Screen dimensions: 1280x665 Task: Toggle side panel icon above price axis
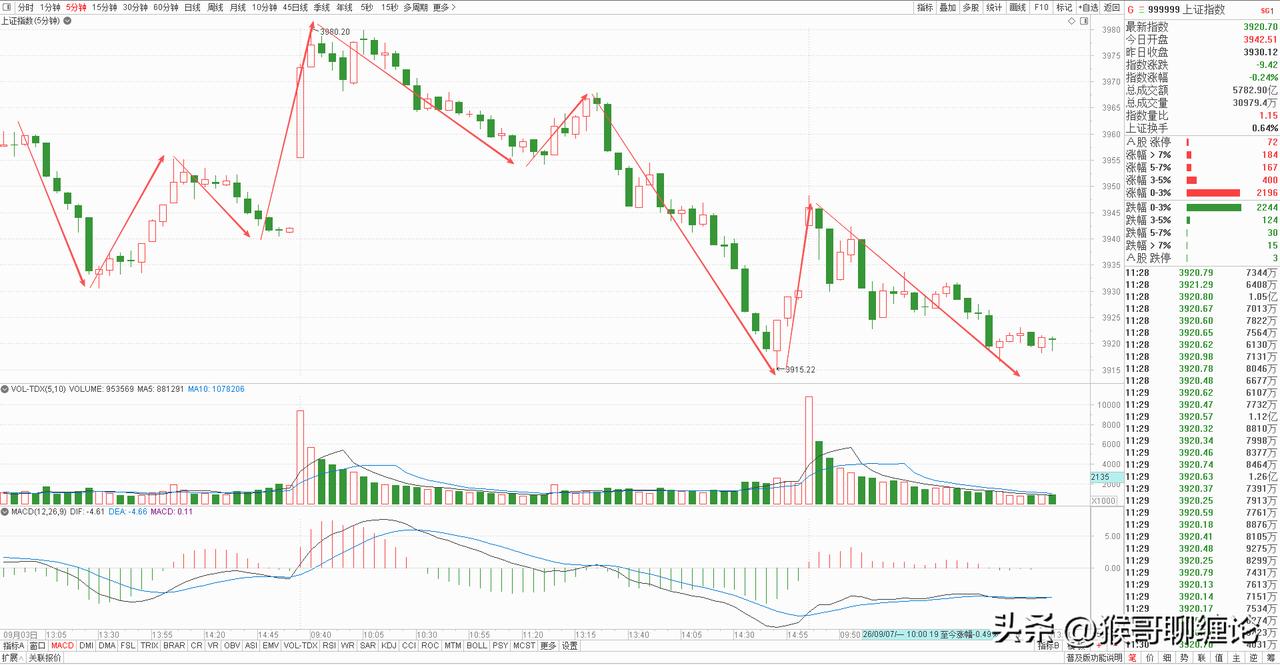click(x=1084, y=21)
